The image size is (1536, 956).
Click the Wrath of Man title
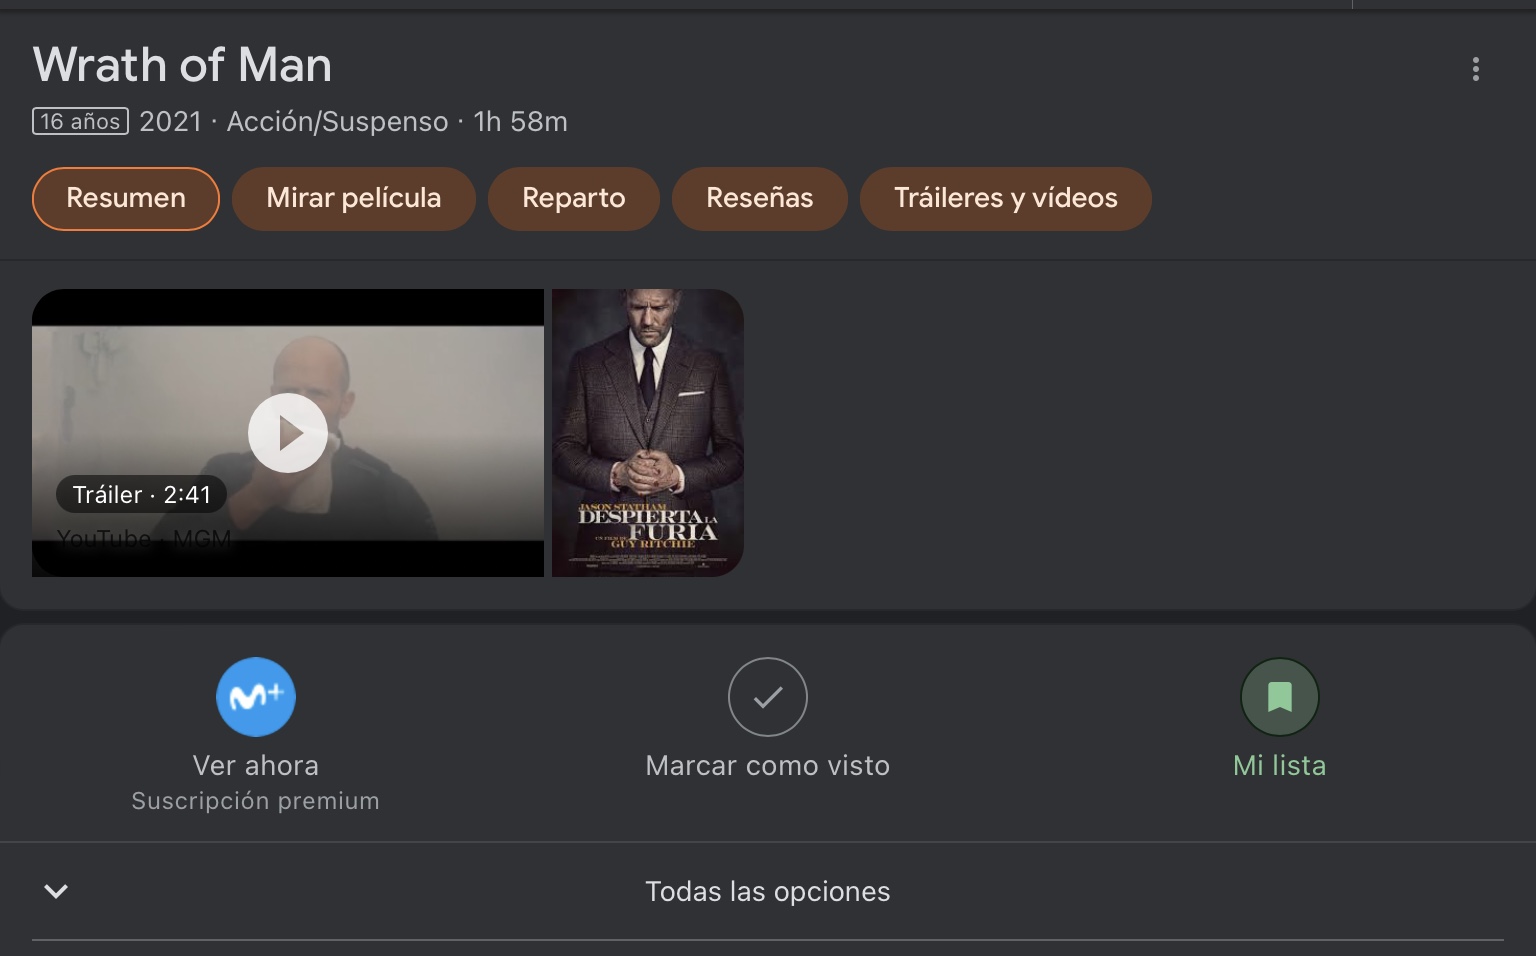(182, 65)
